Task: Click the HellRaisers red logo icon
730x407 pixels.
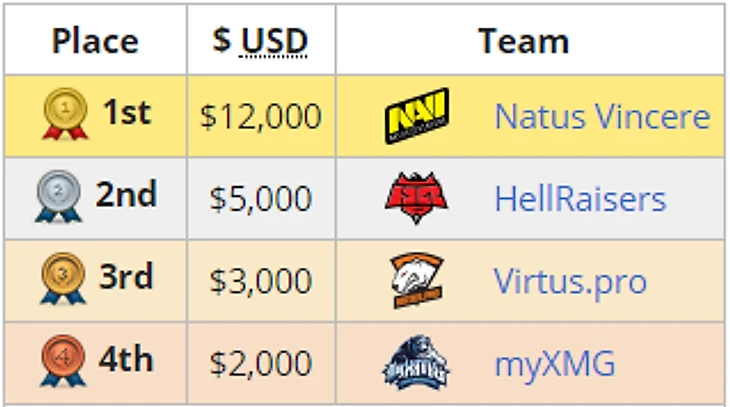Action: pos(416,198)
